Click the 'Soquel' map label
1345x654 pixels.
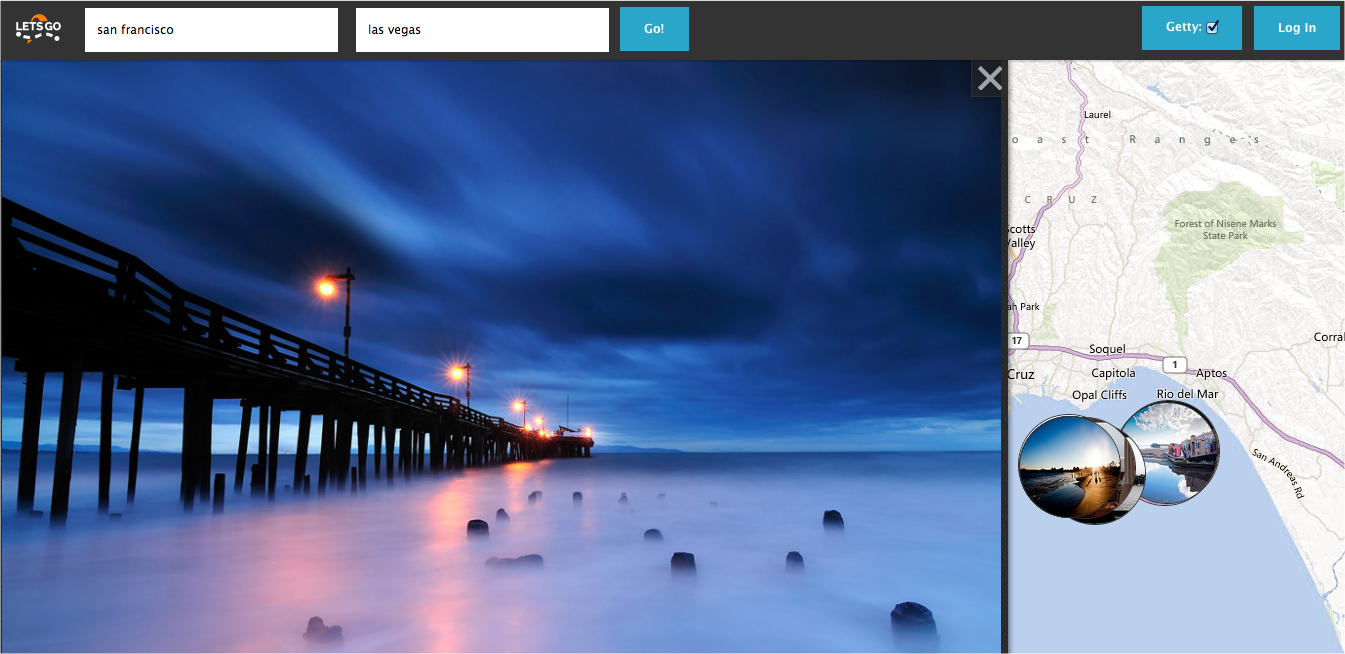[1107, 349]
